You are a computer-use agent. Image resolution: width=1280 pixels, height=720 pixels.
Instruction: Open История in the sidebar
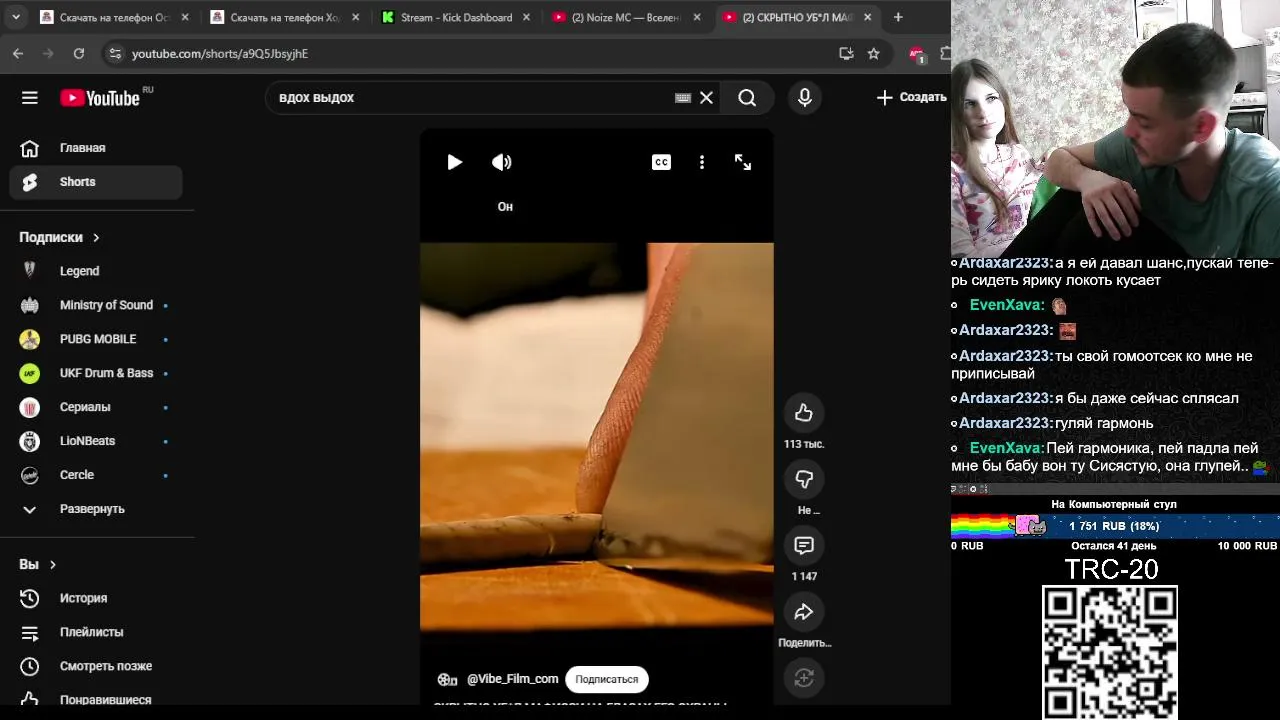click(x=96, y=598)
